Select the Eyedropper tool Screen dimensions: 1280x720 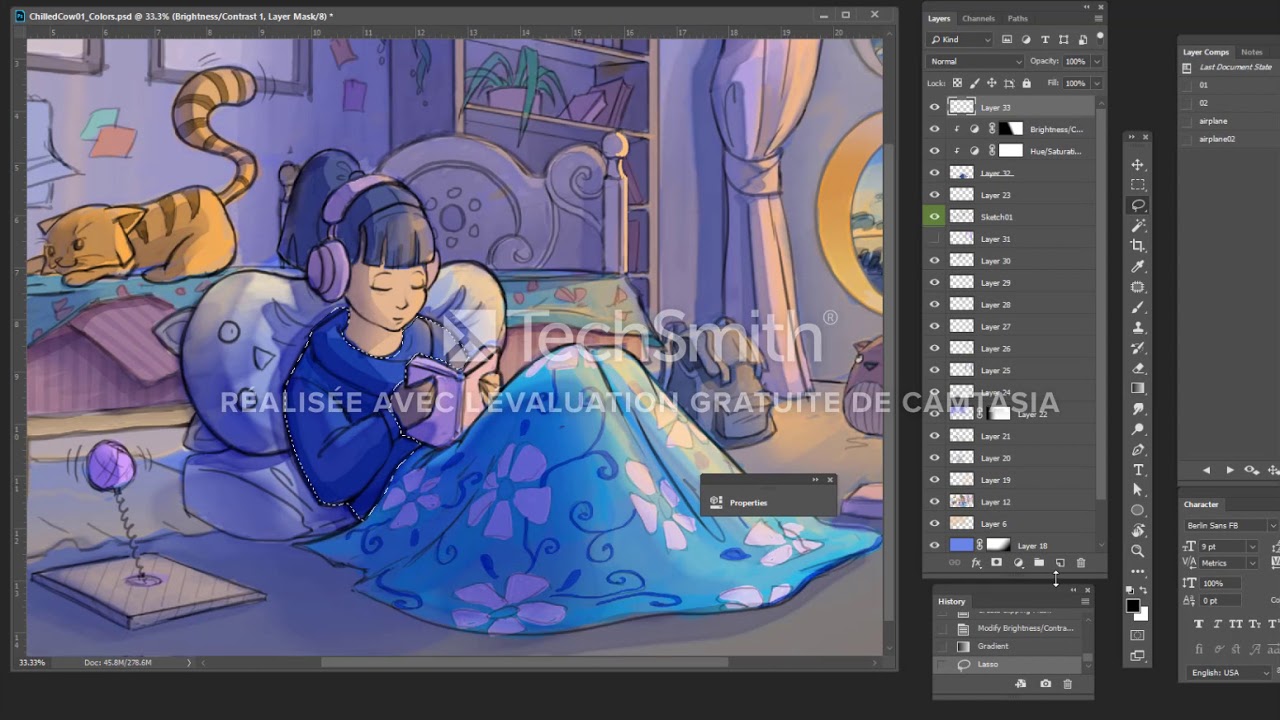coord(1138,267)
